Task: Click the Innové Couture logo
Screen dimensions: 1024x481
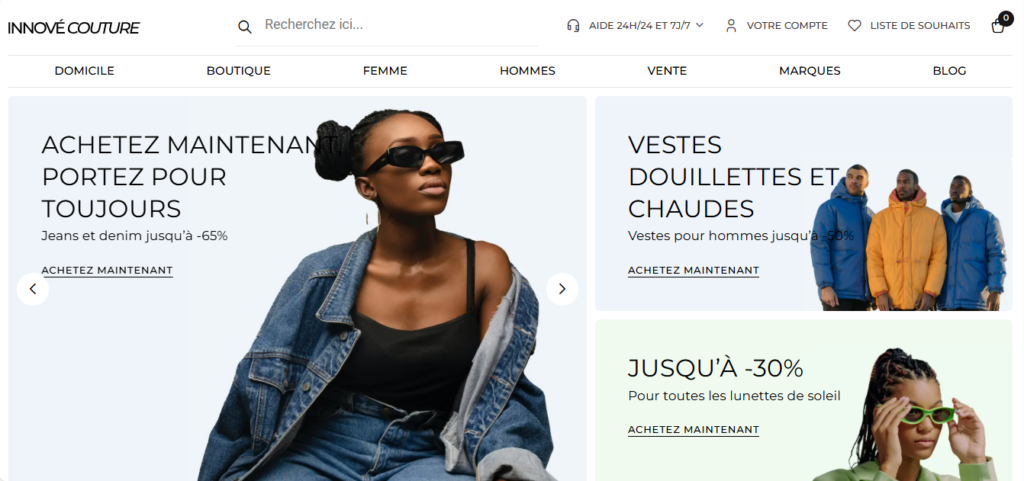Action: click(x=74, y=28)
